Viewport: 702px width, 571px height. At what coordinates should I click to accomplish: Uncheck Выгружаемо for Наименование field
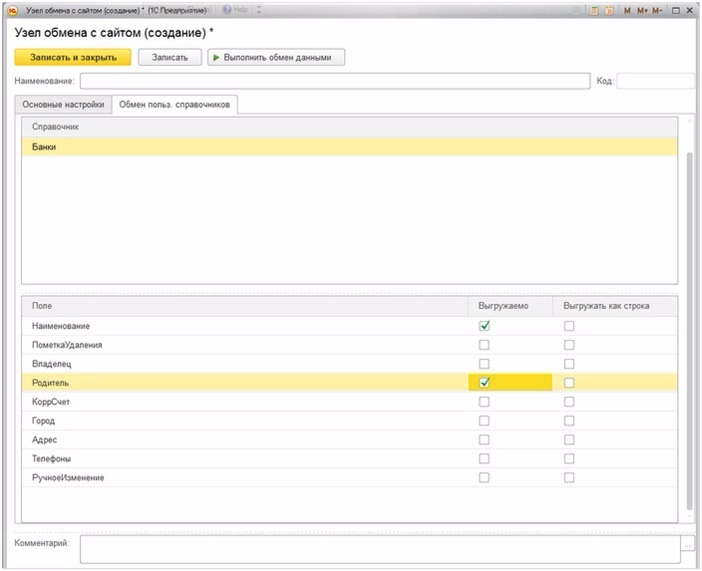[x=484, y=326]
